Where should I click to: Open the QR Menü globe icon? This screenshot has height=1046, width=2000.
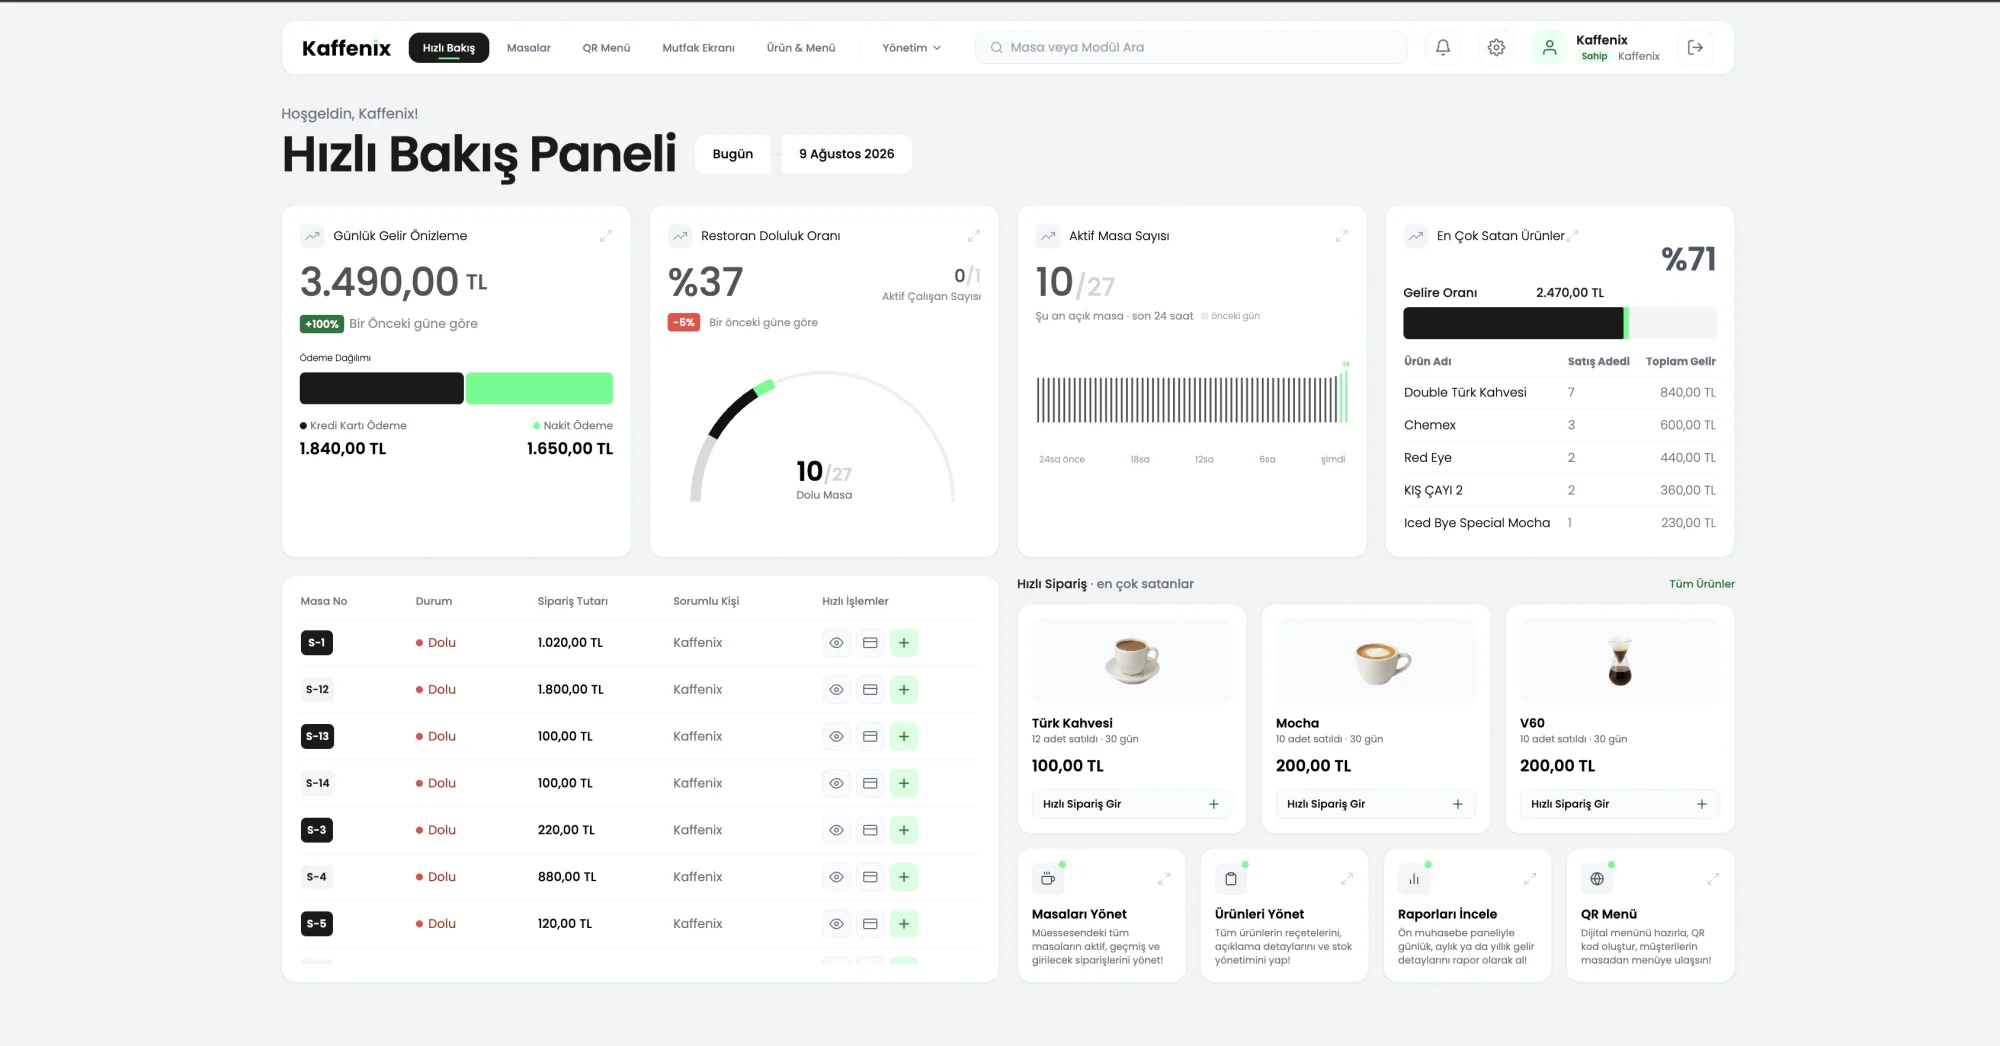(x=1597, y=879)
